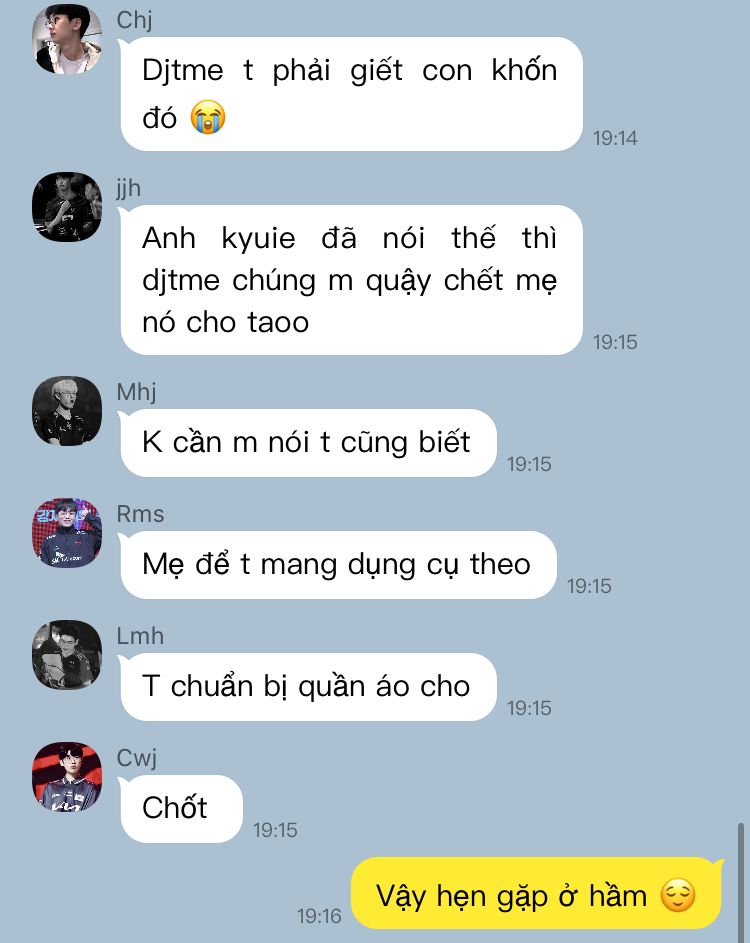Tap the yellow "Vậy hẹn gặp ở hầm" message
This screenshot has width=750, height=943.
(x=536, y=893)
